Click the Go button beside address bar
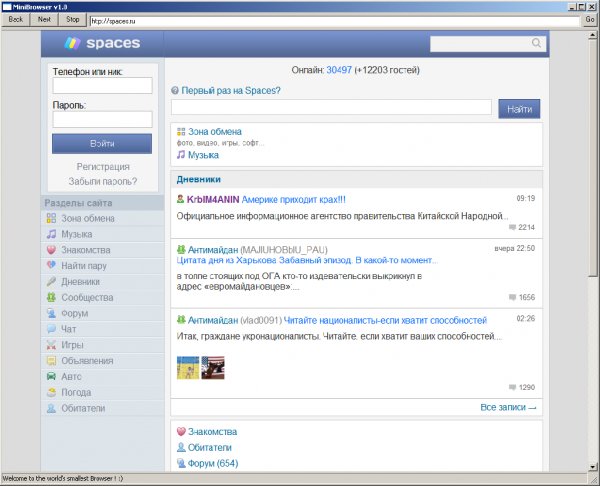The height and width of the screenshot is (486, 600). [x=590, y=20]
